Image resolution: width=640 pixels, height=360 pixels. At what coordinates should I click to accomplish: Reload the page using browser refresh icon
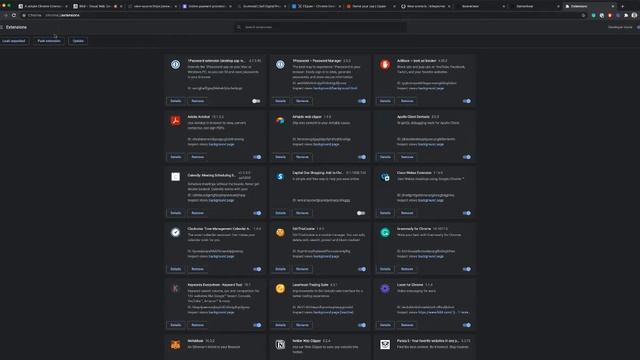(x=14, y=15)
